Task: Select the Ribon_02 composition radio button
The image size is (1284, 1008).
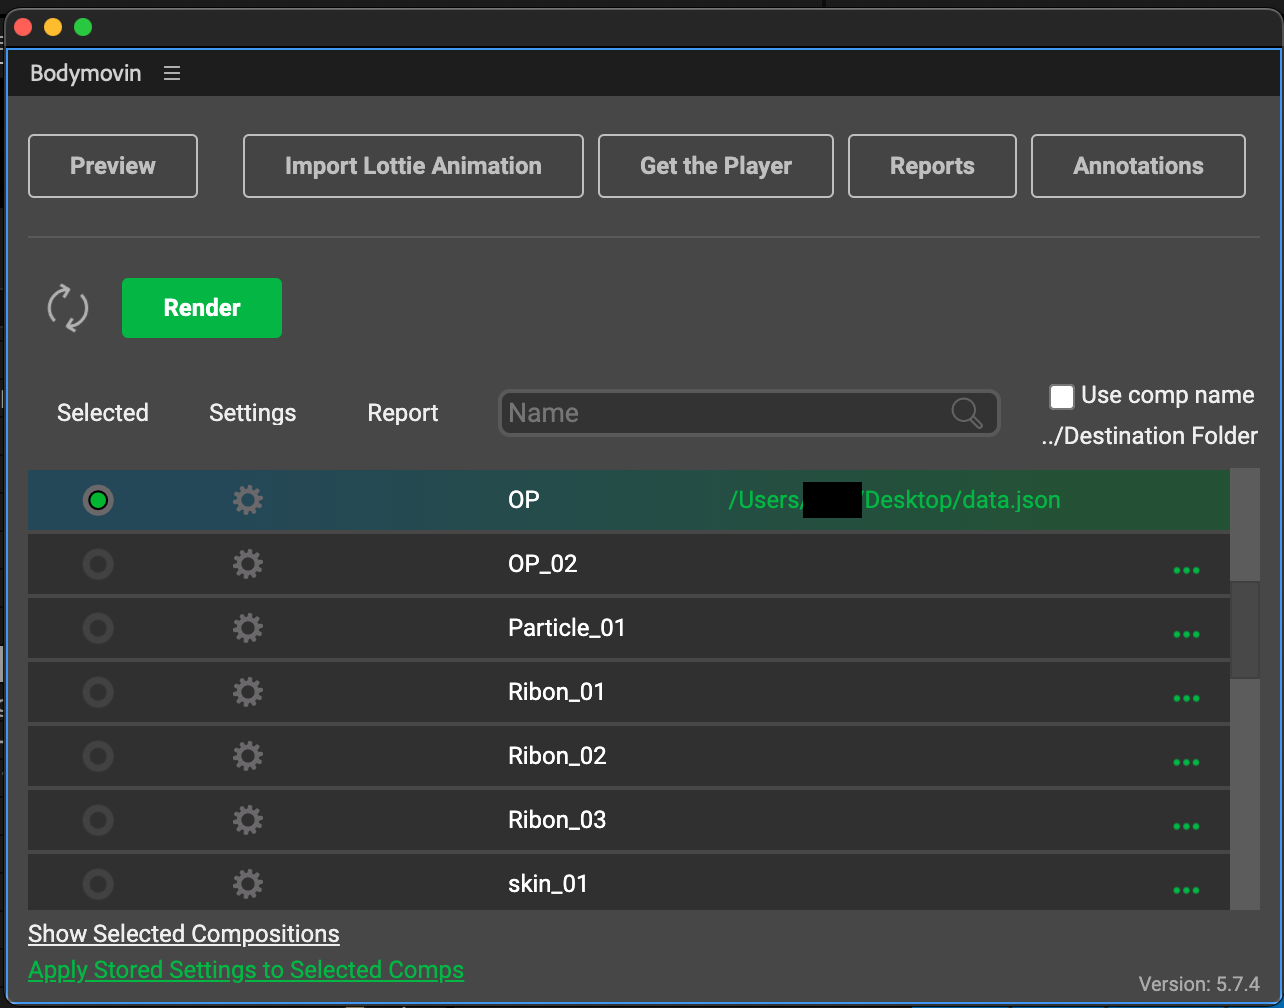Action: pyautogui.click(x=98, y=756)
